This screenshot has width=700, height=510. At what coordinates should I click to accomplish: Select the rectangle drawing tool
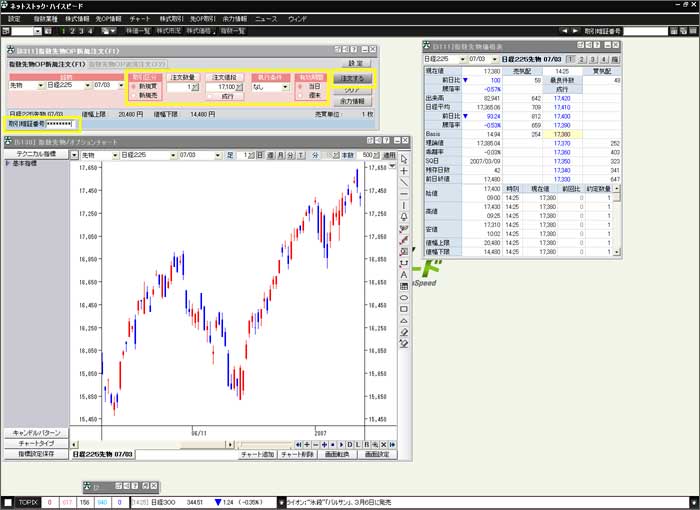[404, 309]
